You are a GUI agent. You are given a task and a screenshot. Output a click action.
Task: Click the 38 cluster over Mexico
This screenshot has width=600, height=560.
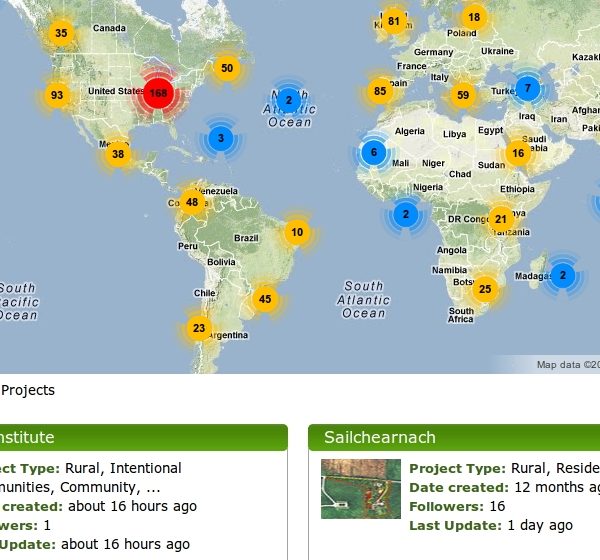118,154
